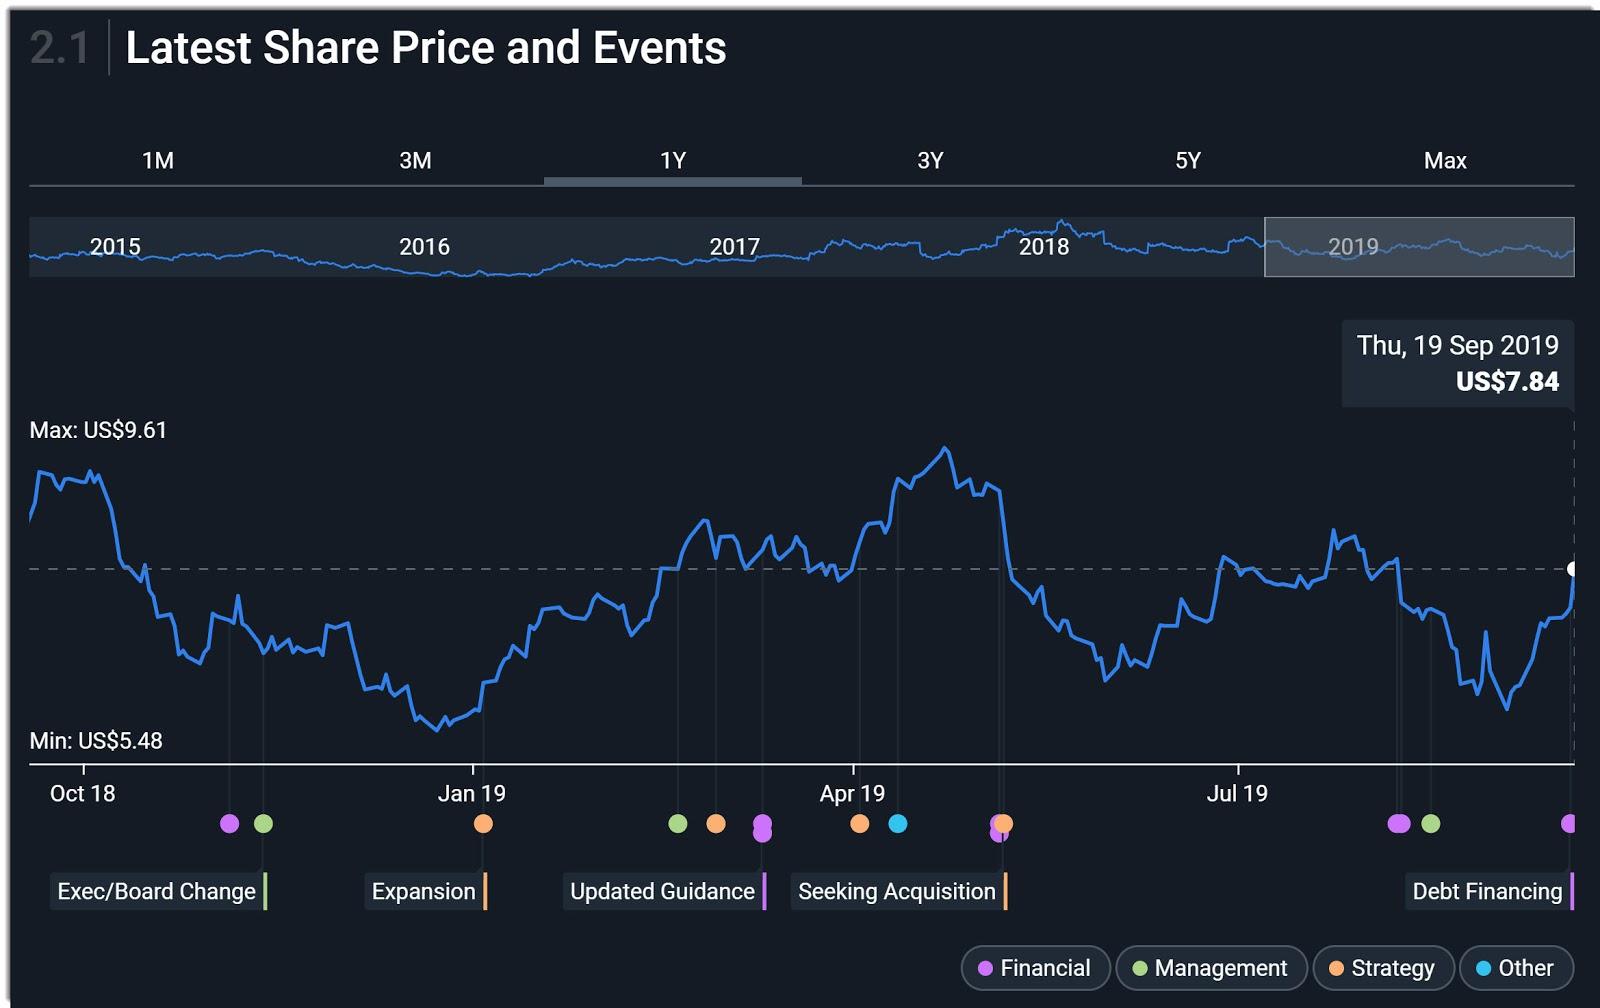
Task: Click the first purple Financial dot near Oct 18
Action: point(229,824)
